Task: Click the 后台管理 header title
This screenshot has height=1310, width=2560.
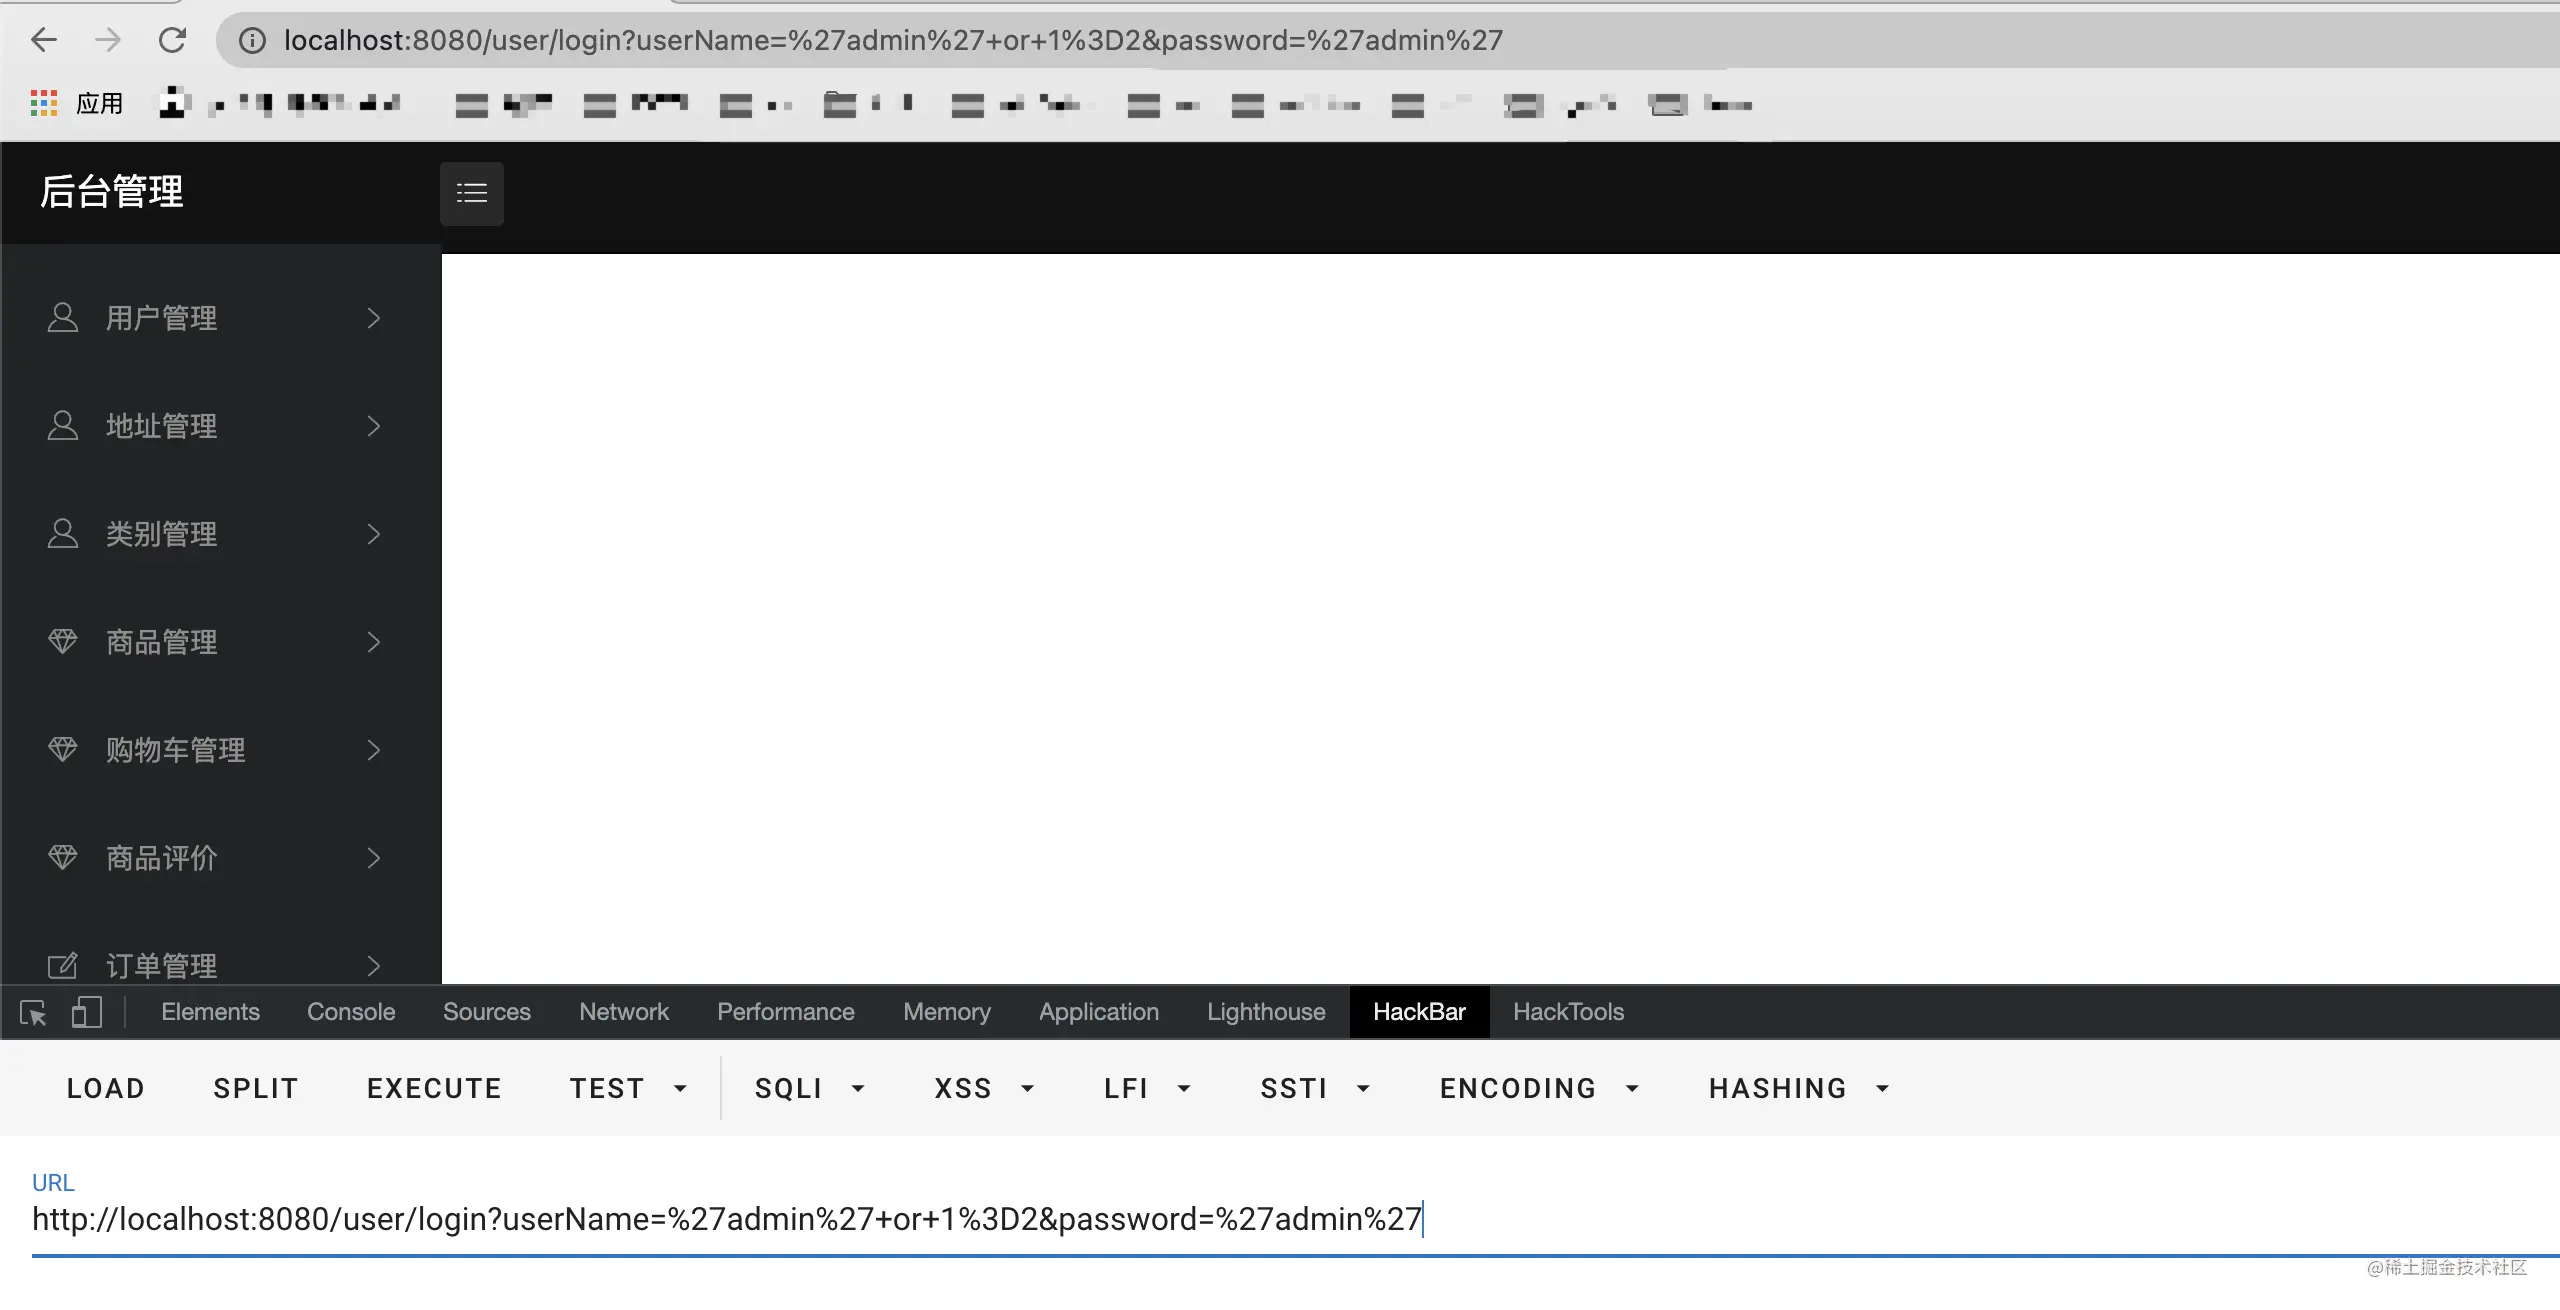Action: click(x=112, y=192)
